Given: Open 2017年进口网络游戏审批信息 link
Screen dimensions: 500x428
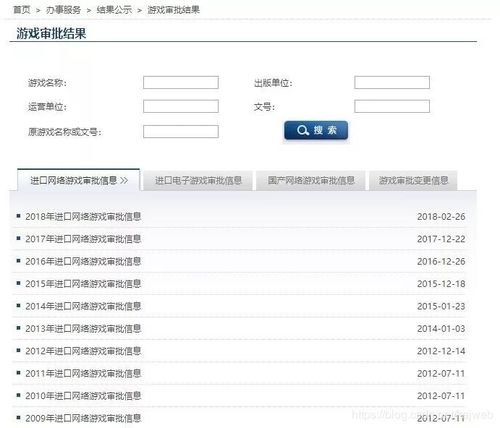Looking at the screenshot, I should tap(83, 239).
